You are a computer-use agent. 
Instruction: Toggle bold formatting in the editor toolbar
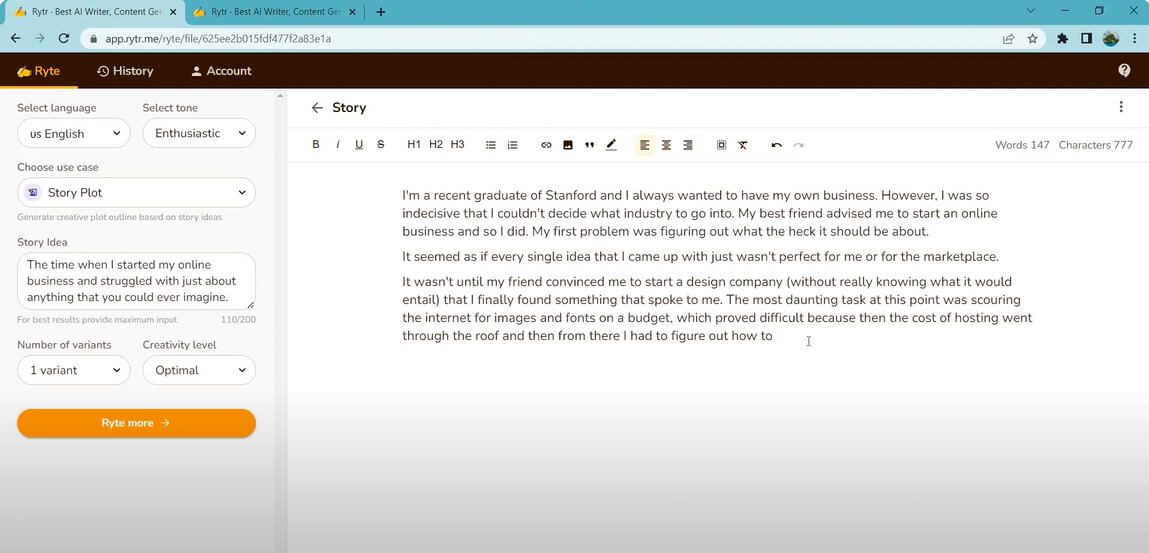(316, 145)
